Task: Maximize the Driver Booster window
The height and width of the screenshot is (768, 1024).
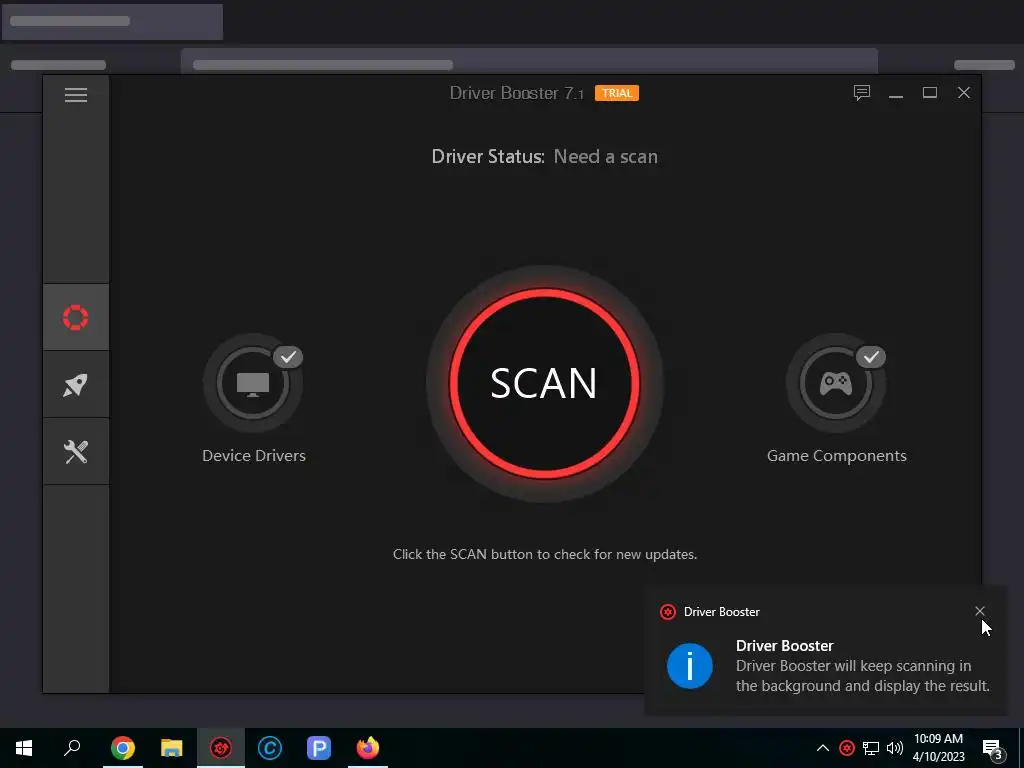Action: (930, 93)
